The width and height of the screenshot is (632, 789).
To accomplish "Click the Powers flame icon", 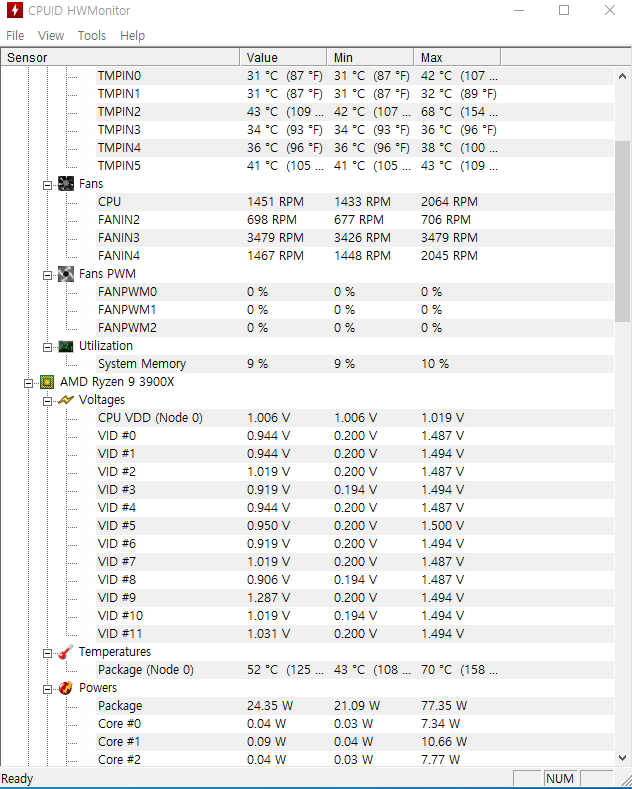I will click(66, 688).
